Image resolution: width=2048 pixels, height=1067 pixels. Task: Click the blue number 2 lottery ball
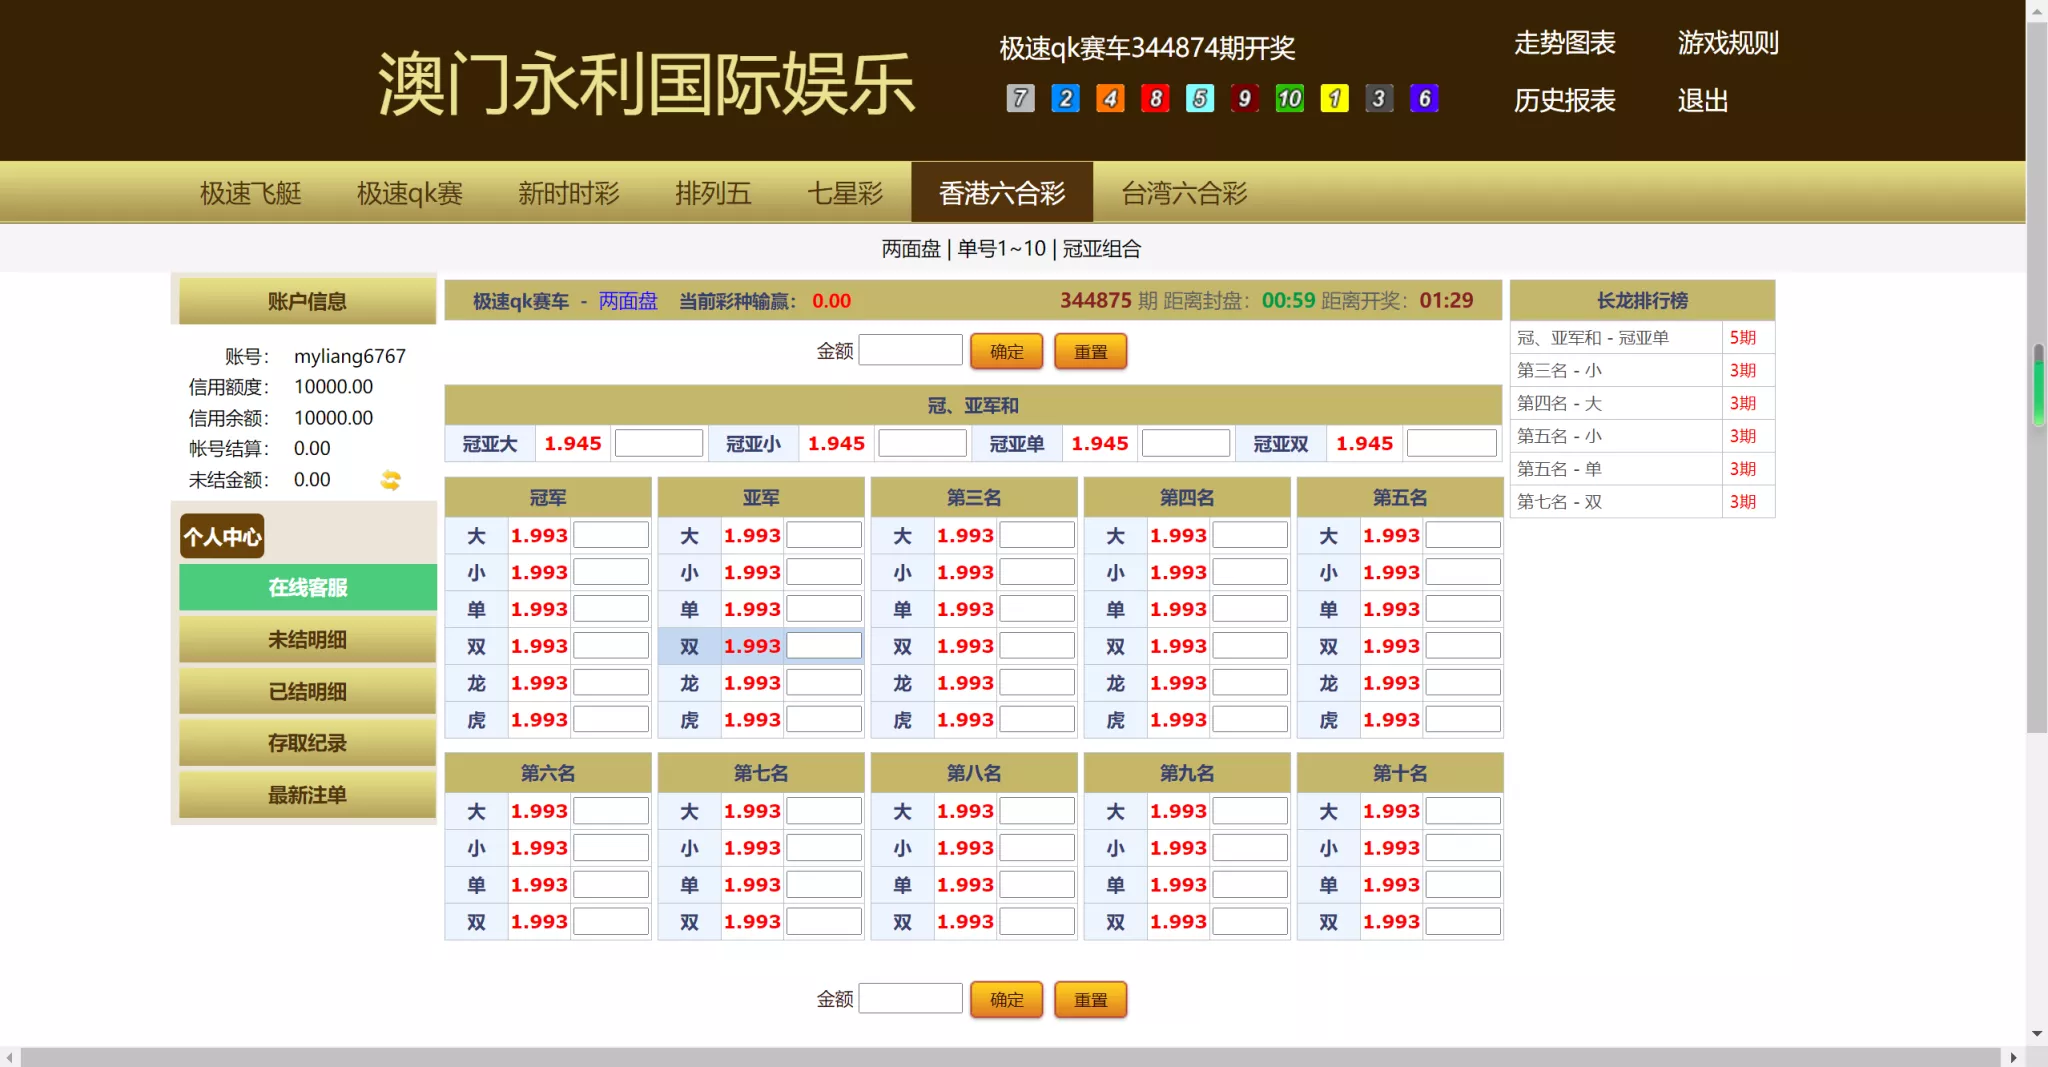point(1064,98)
